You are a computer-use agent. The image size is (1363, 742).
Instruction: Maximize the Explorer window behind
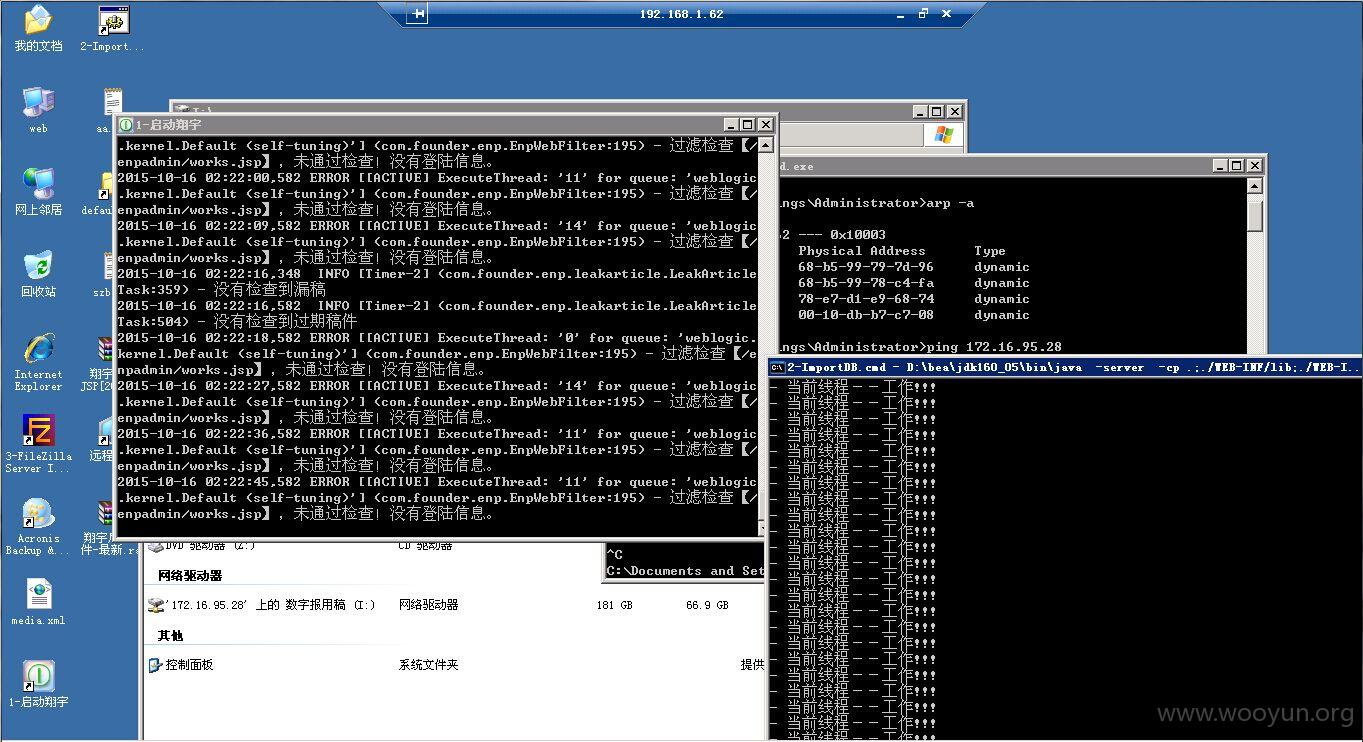pyautogui.click(x=937, y=112)
